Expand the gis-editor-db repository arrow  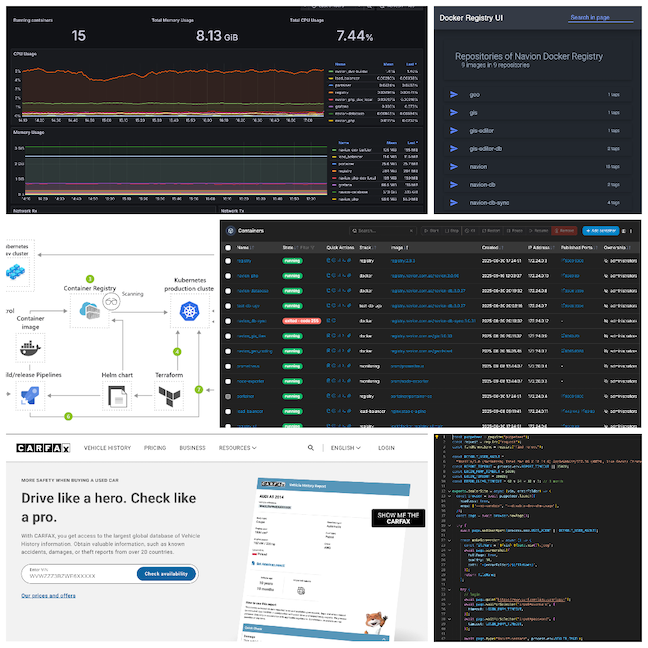454,148
